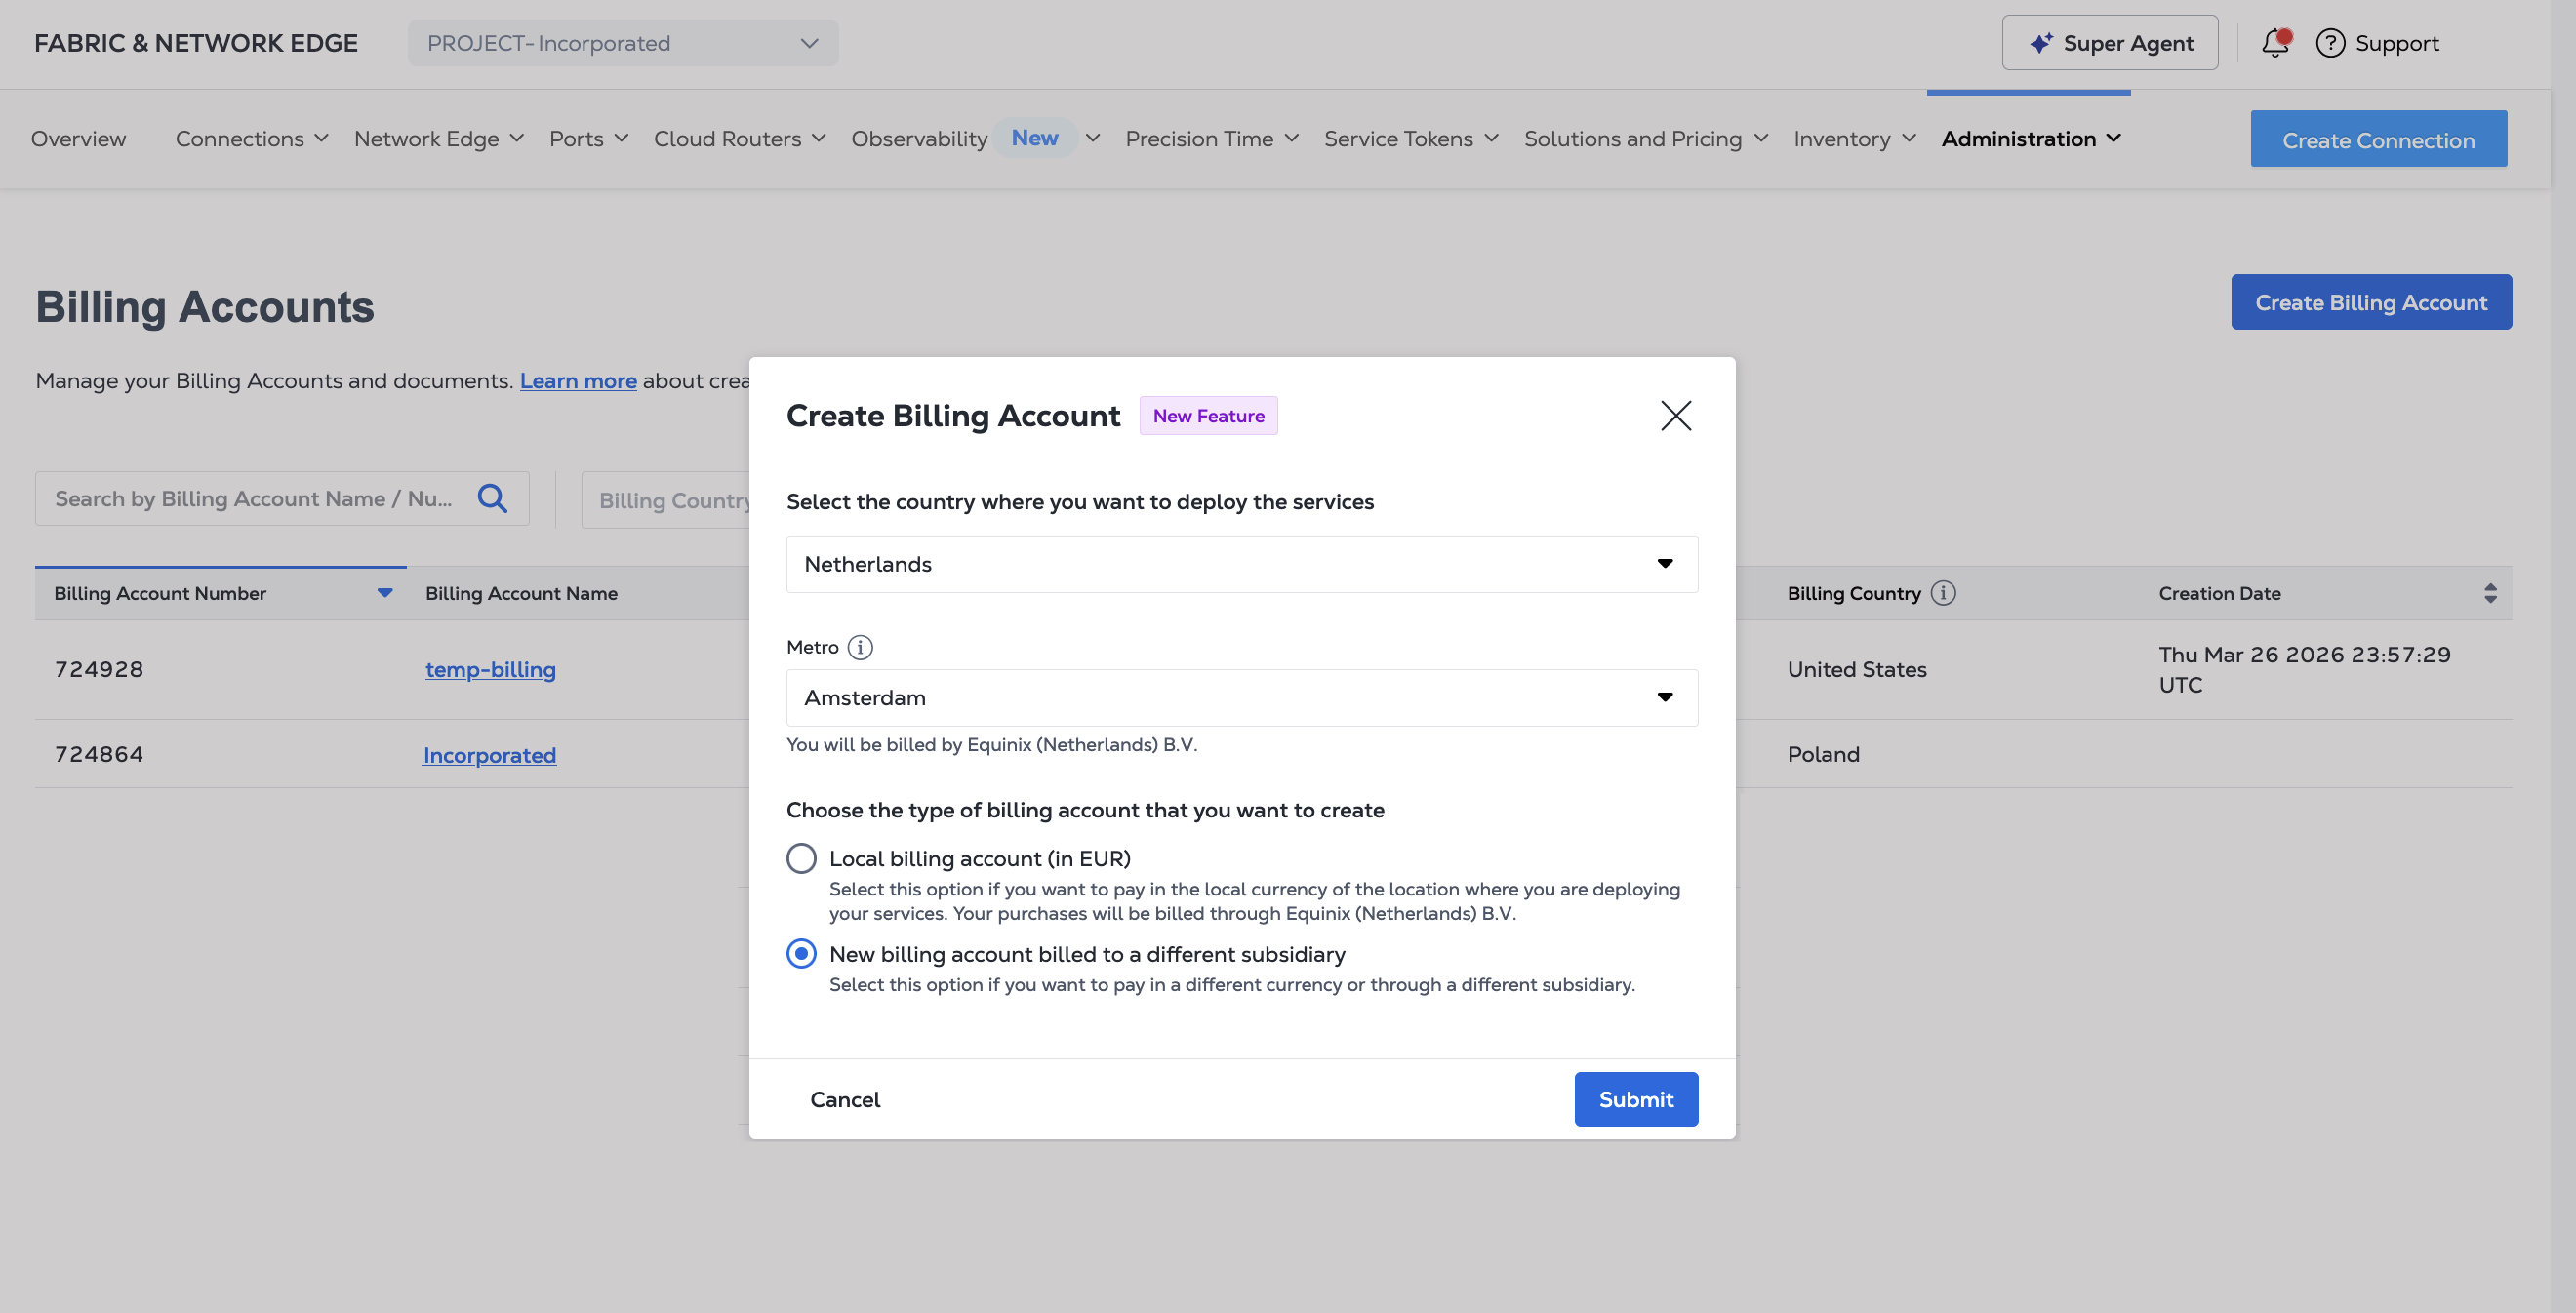Viewport: 2576px width, 1313px height.
Task: Select Local billing account radio option
Action: (x=801, y=858)
